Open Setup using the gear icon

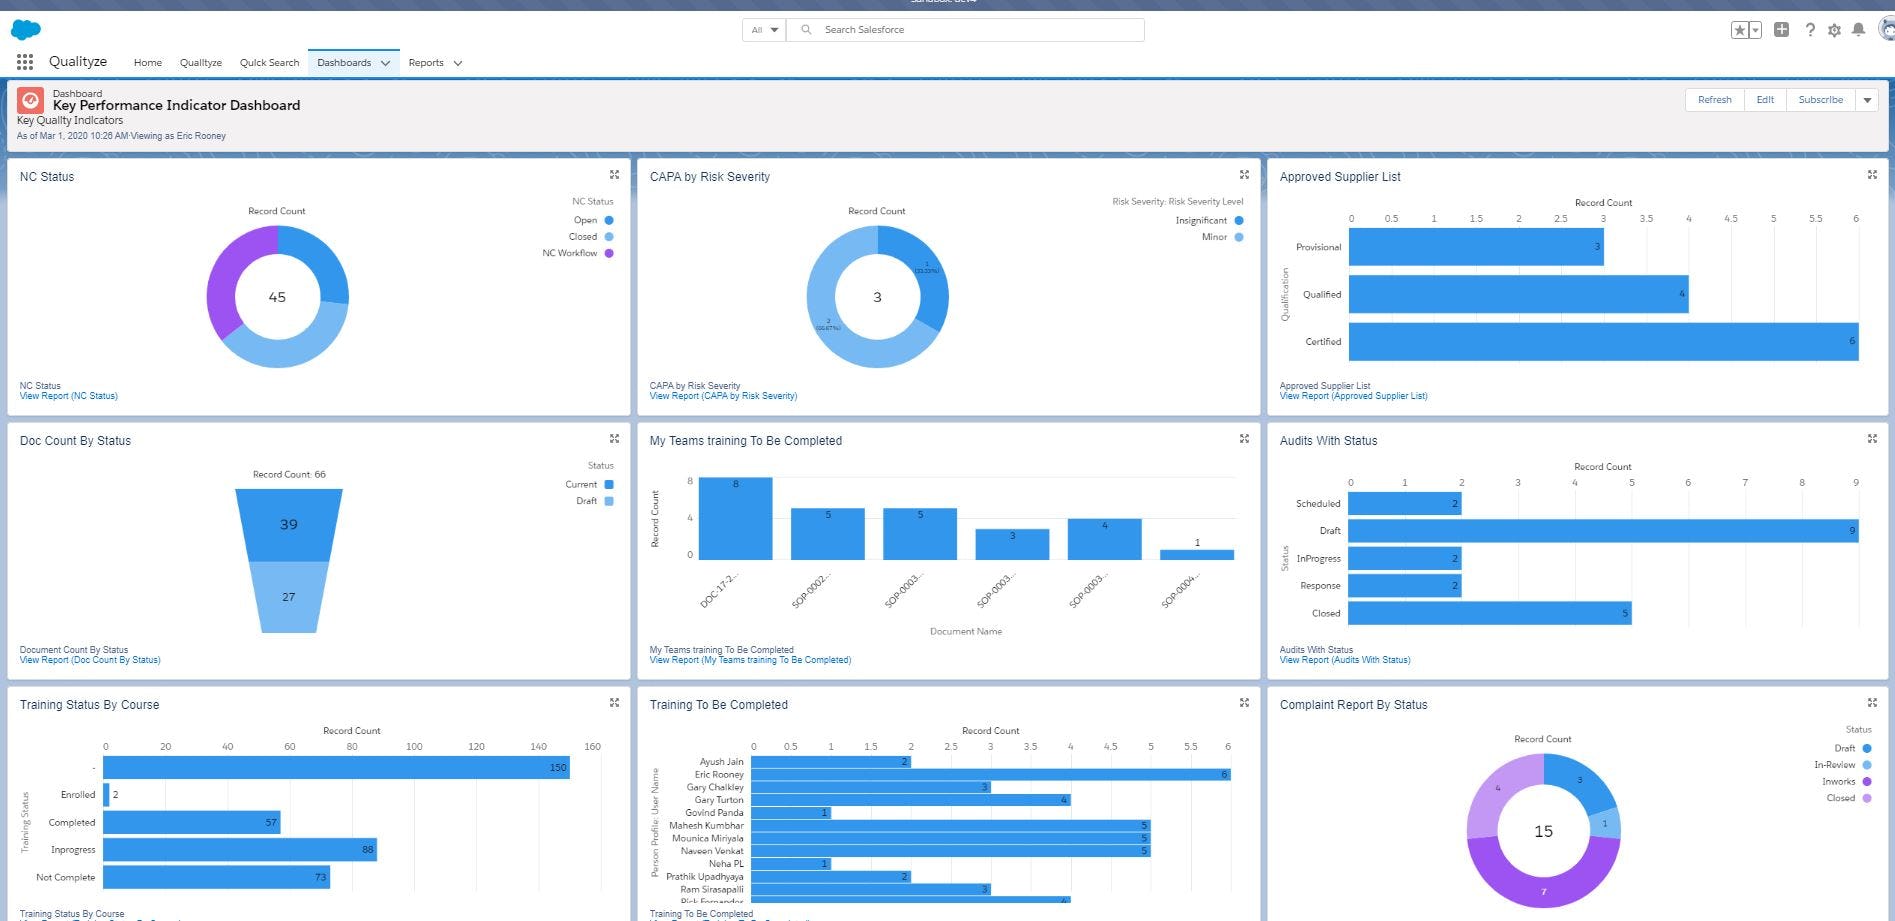[x=1834, y=29]
